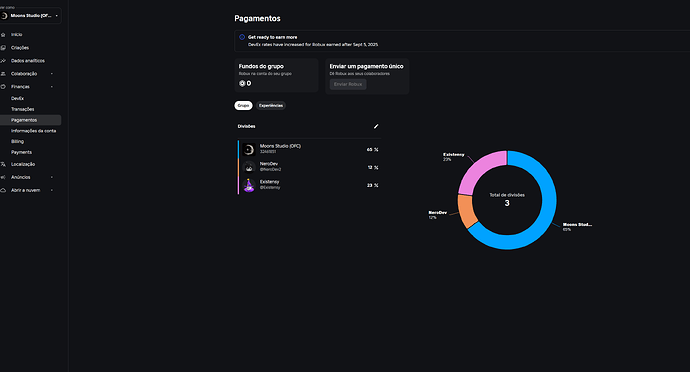This screenshot has height=372, width=690.
Task: Open the Moons Studio account switcher dropdown
Action: (30, 15)
